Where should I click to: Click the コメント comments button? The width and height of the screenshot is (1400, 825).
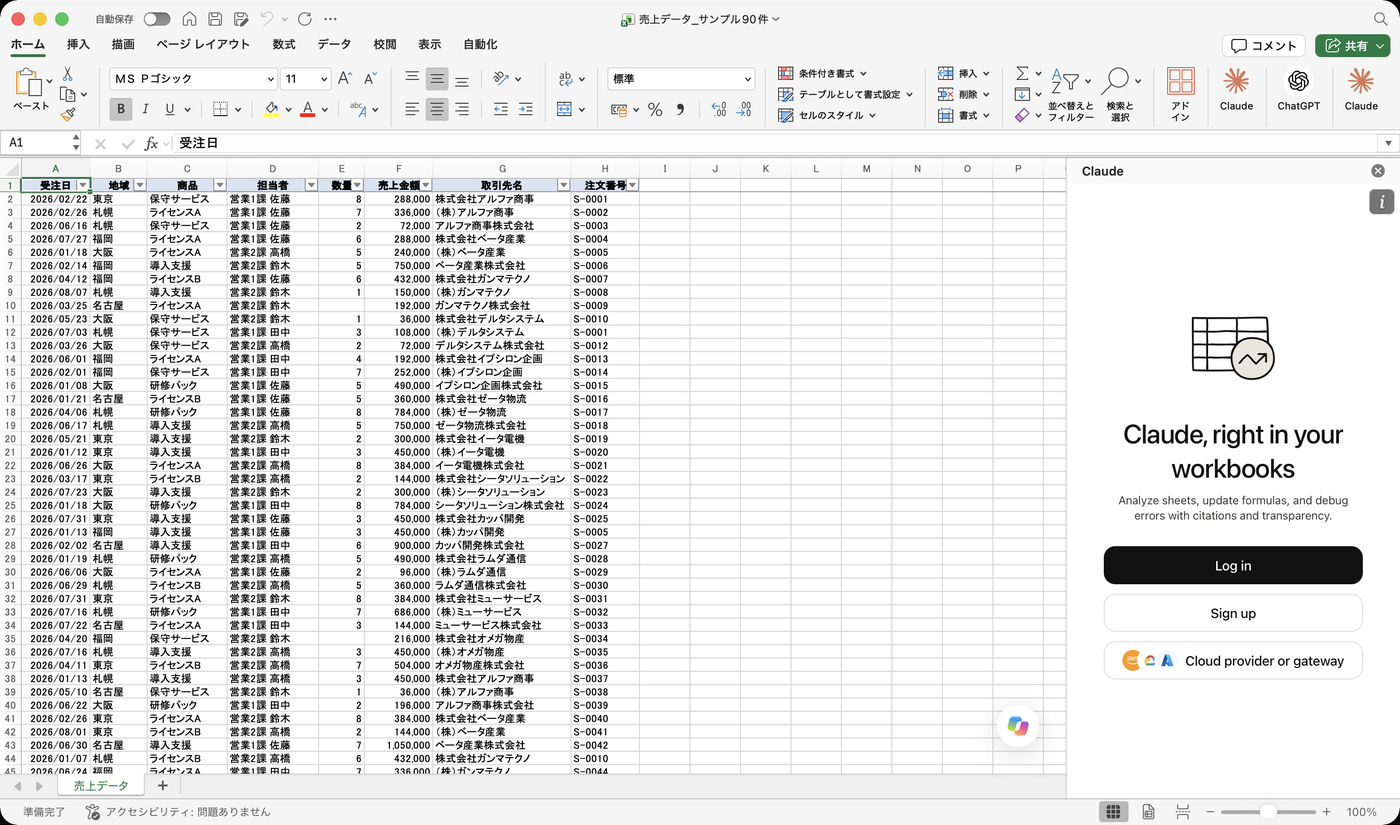pyautogui.click(x=1264, y=45)
